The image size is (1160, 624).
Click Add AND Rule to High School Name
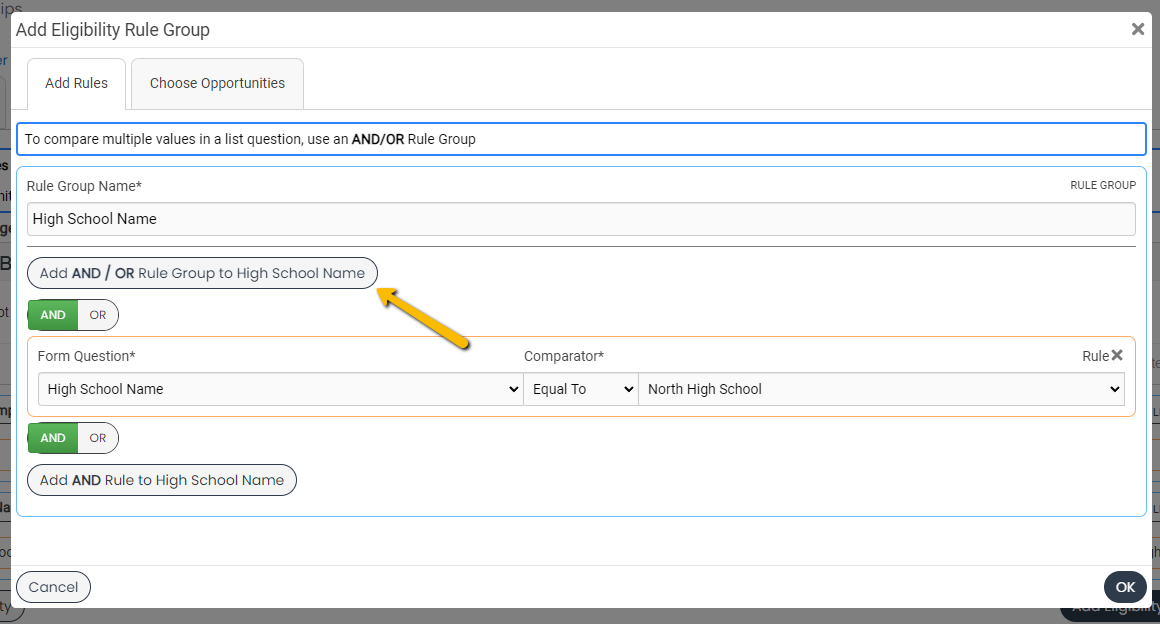click(x=161, y=480)
